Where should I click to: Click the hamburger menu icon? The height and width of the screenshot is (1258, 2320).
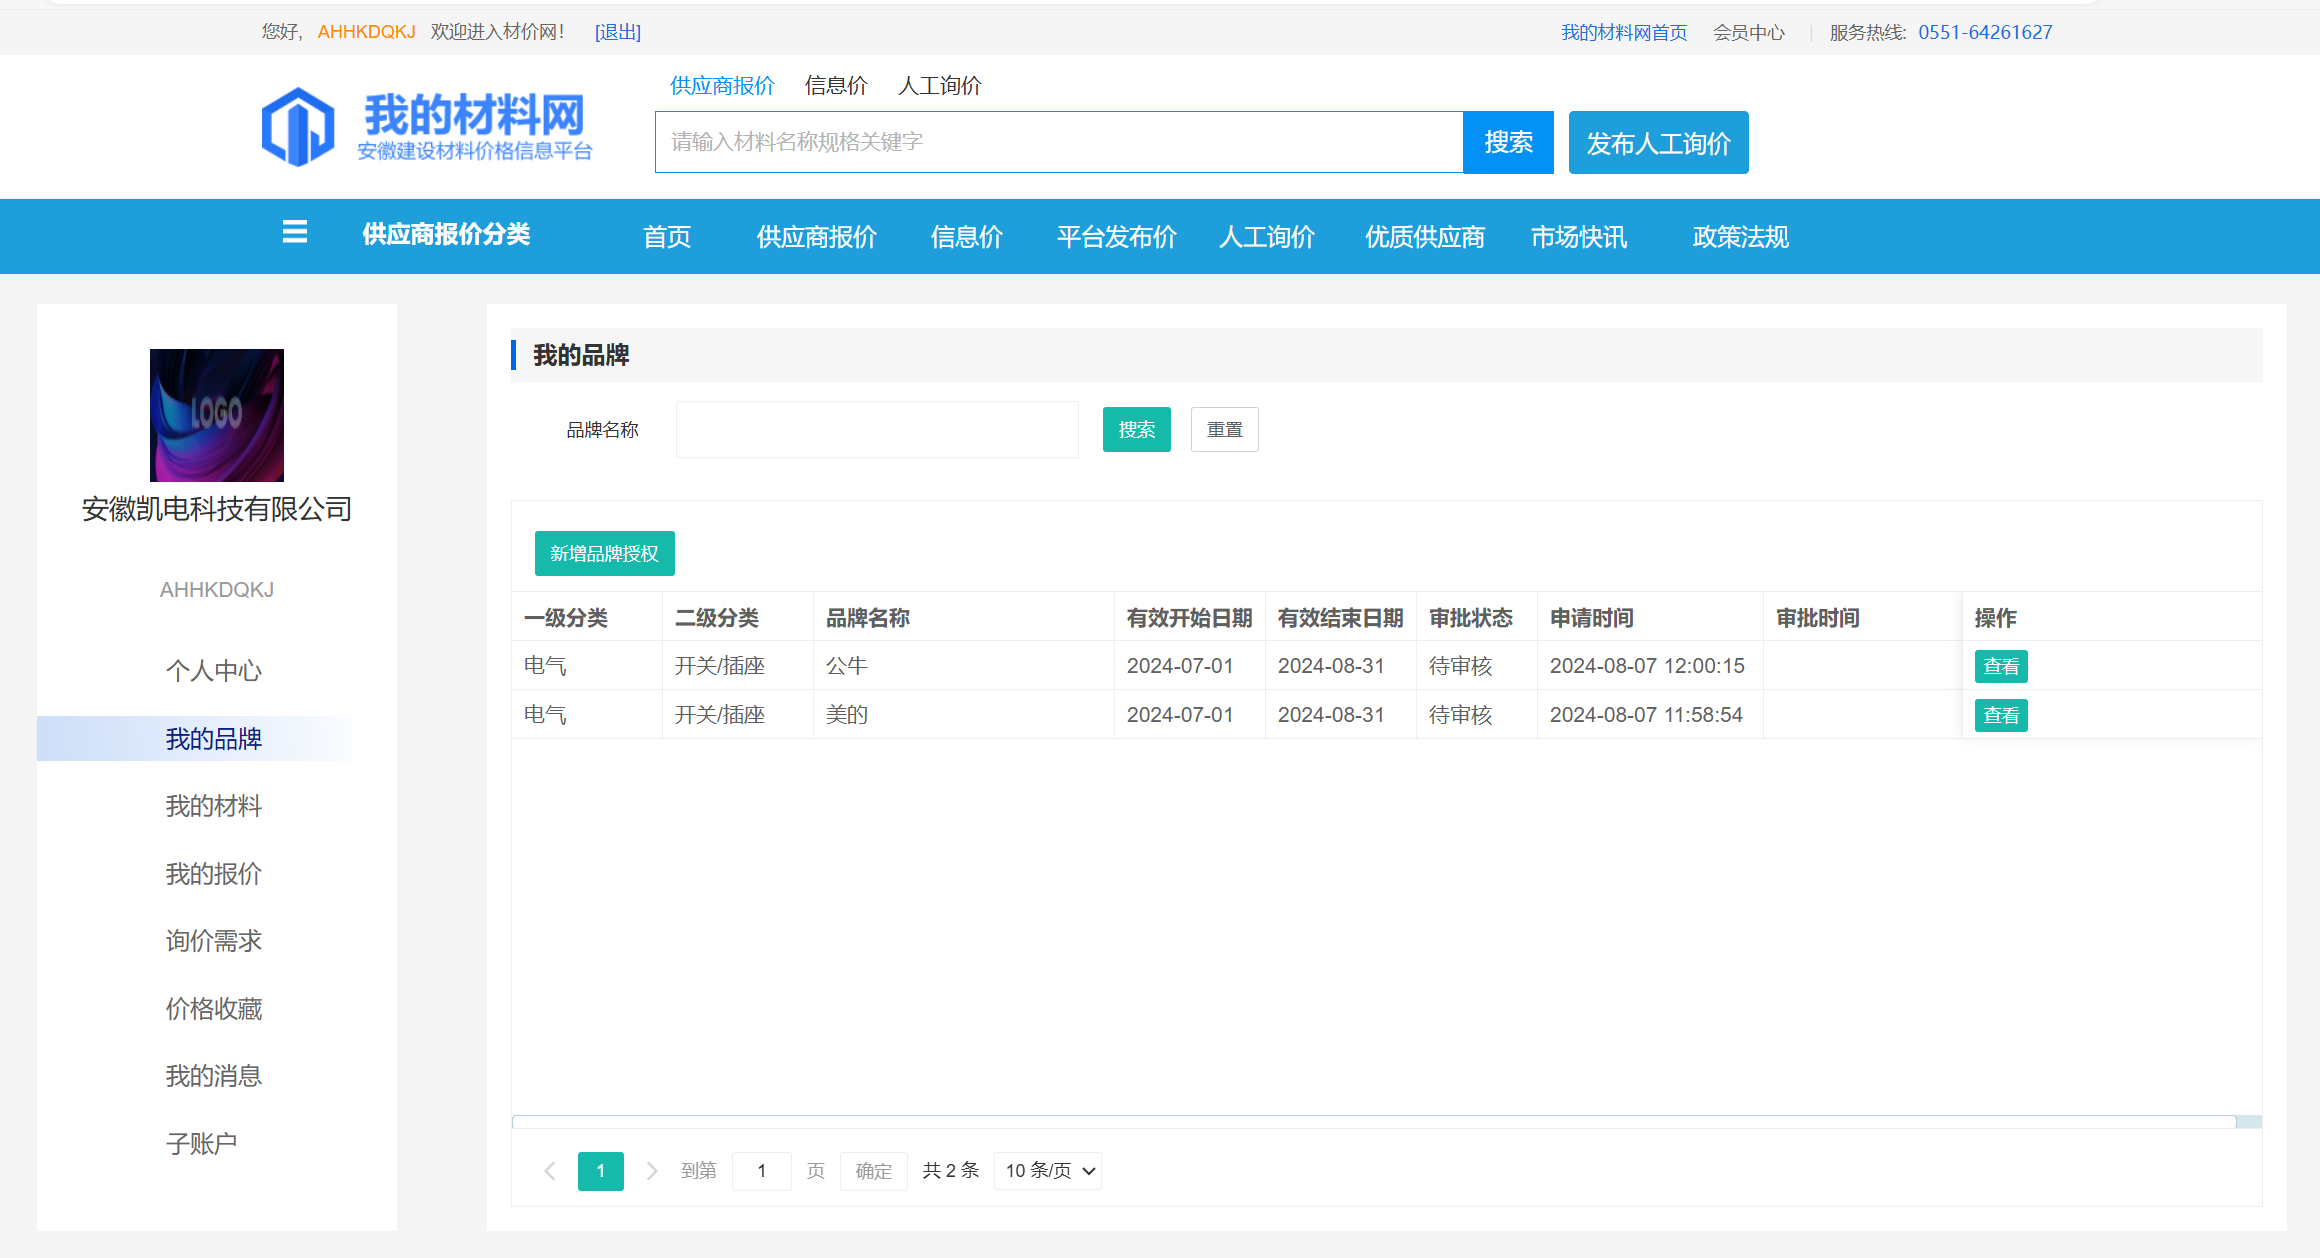tap(294, 233)
